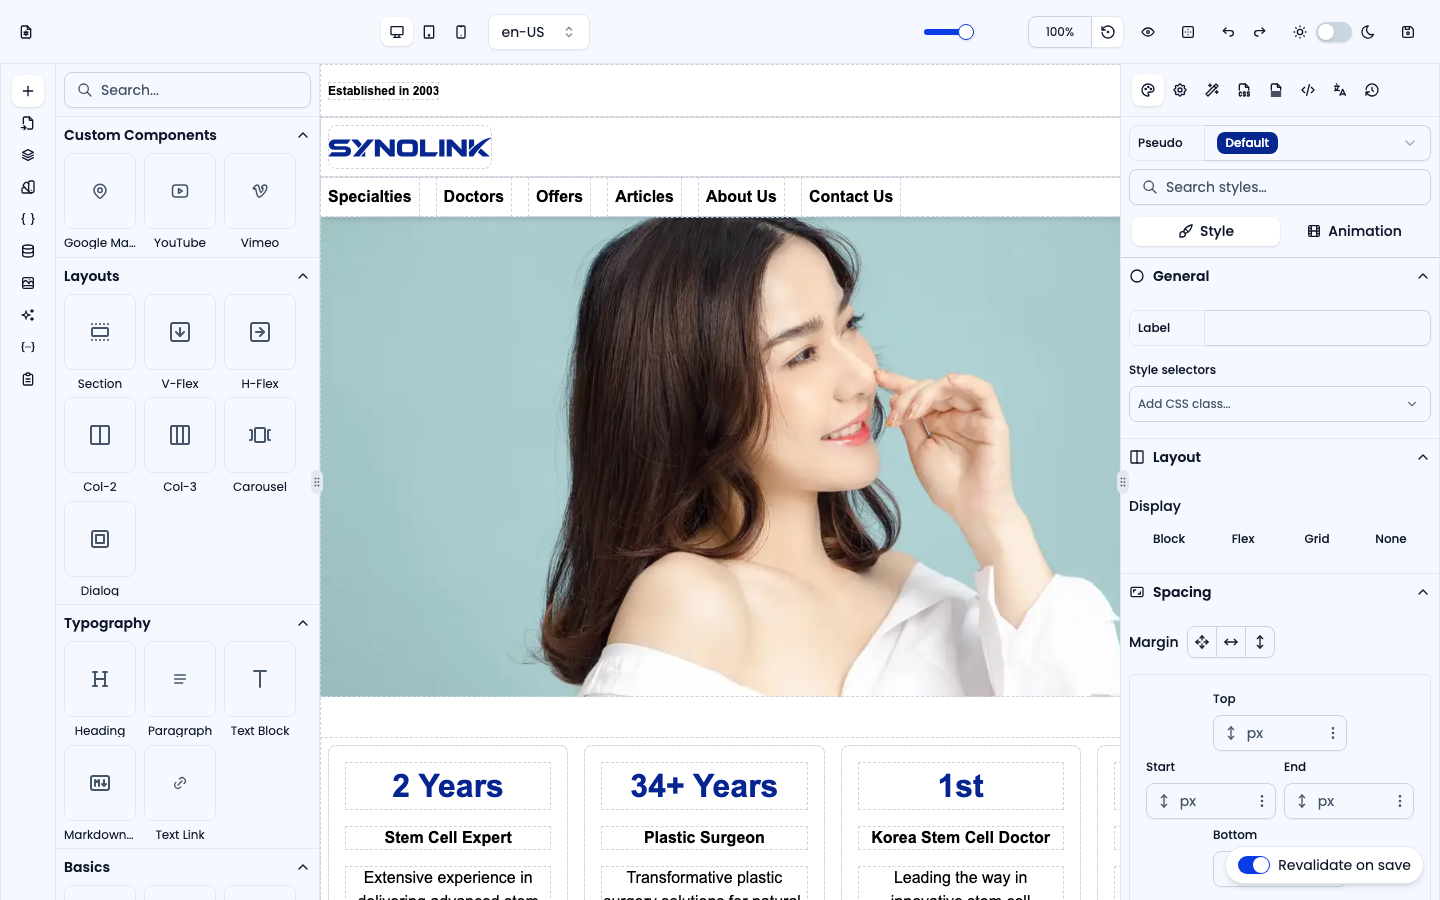Open the code brackets tab in the right panel
This screenshot has width=1440, height=900.
pos(1308,90)
